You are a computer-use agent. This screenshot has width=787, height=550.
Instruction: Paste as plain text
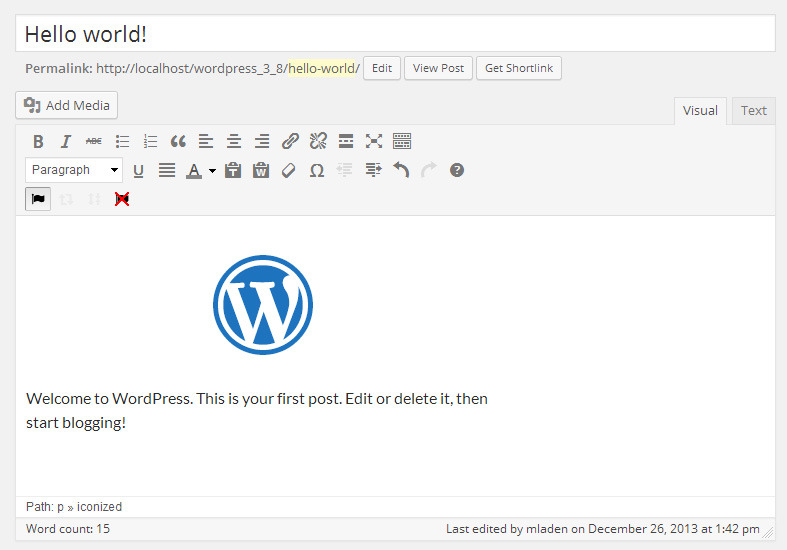pyautogui.click(x=233, y=171)
